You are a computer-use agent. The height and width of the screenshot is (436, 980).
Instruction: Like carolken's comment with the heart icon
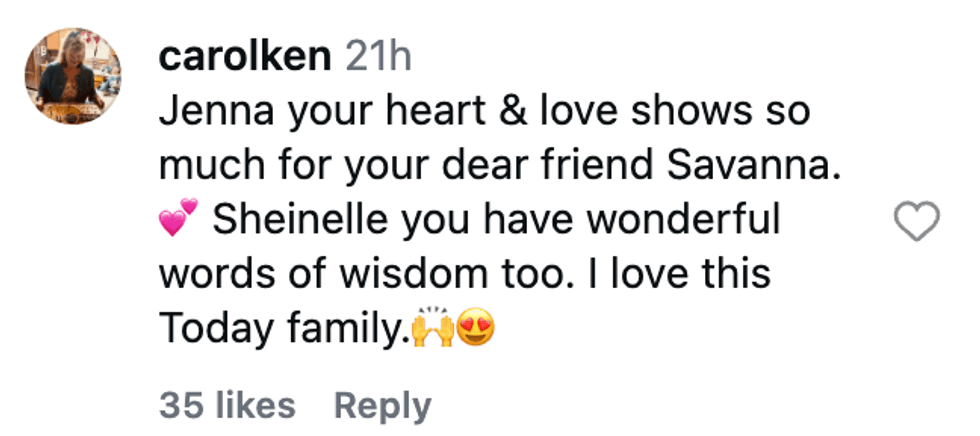point(916,221)
